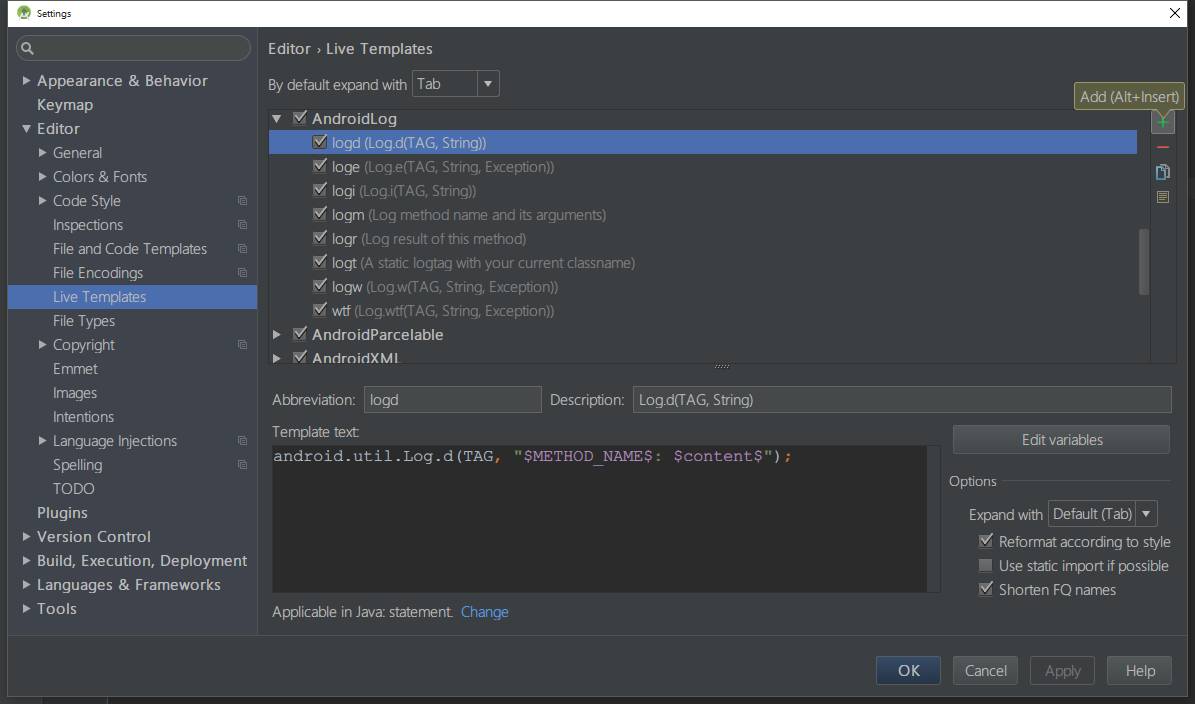The width and height of the screenshot is (1195, 704).
Task: Click into the Description field
Action: tap(902, 399)
